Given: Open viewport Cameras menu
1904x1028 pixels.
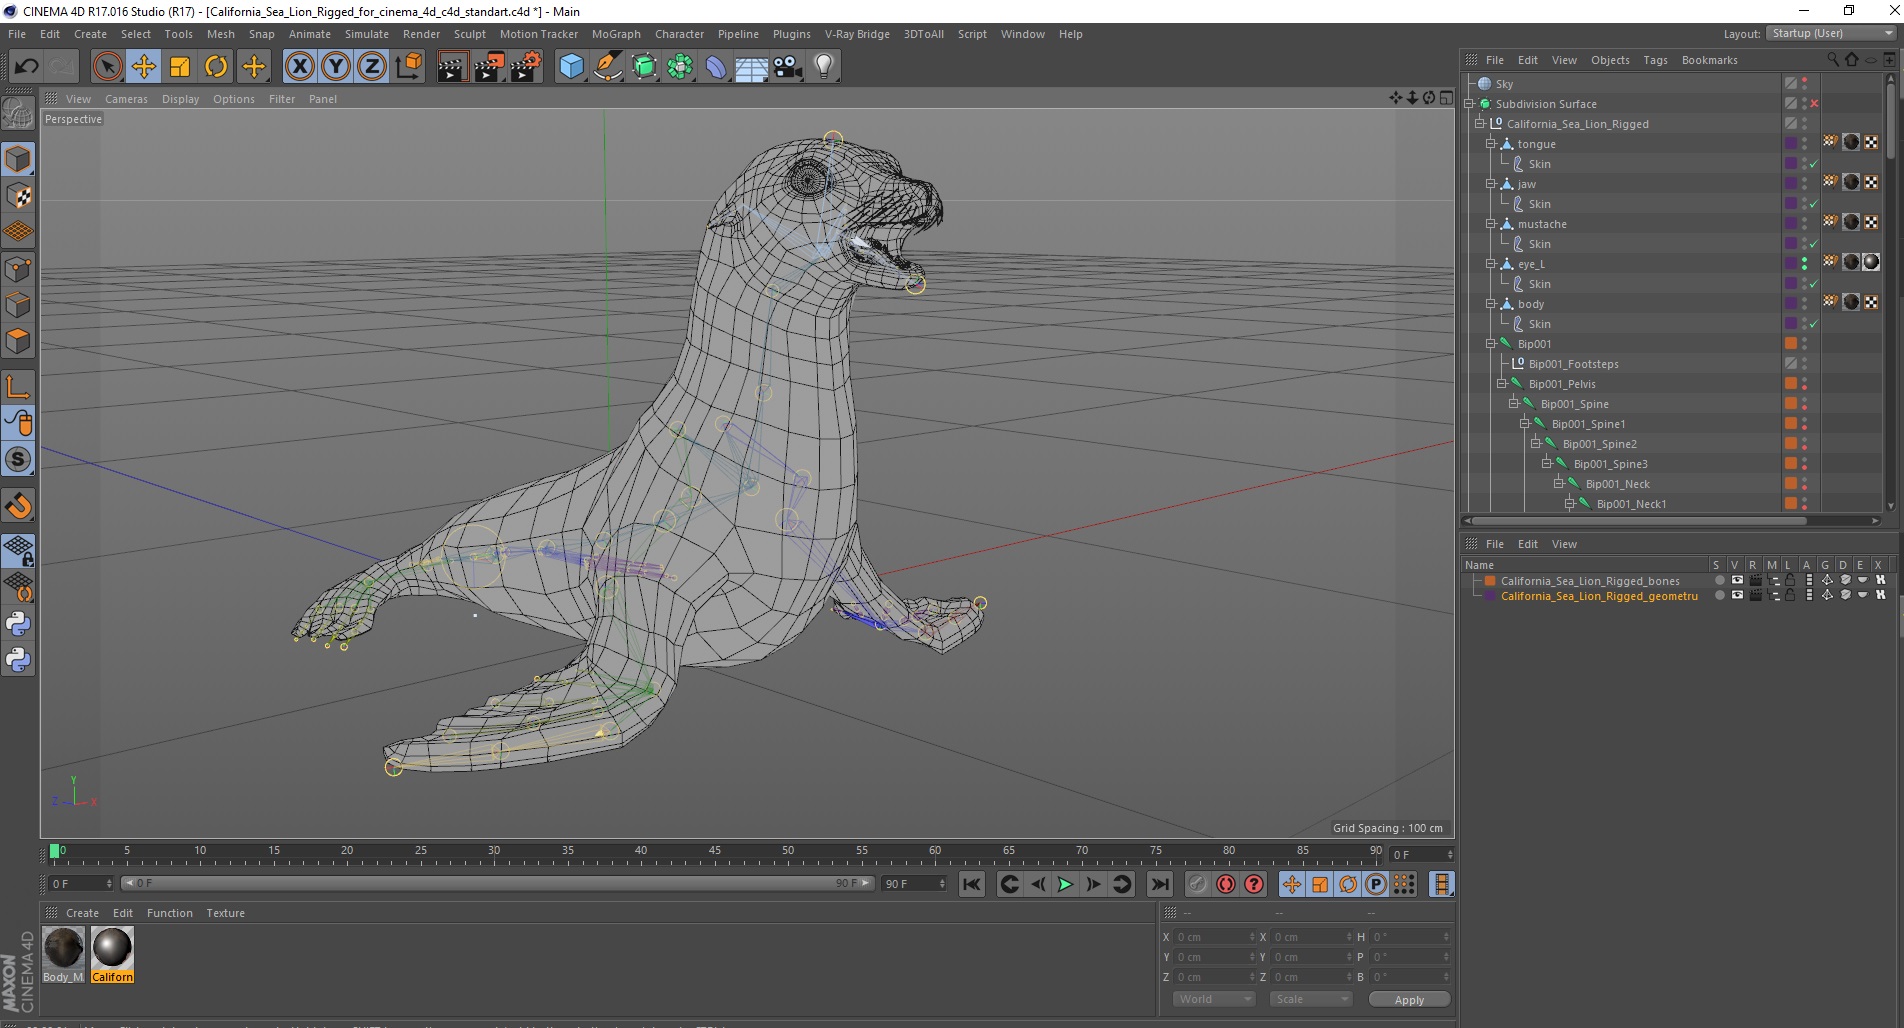Looking at the screenshot, I should click(126, 99).
